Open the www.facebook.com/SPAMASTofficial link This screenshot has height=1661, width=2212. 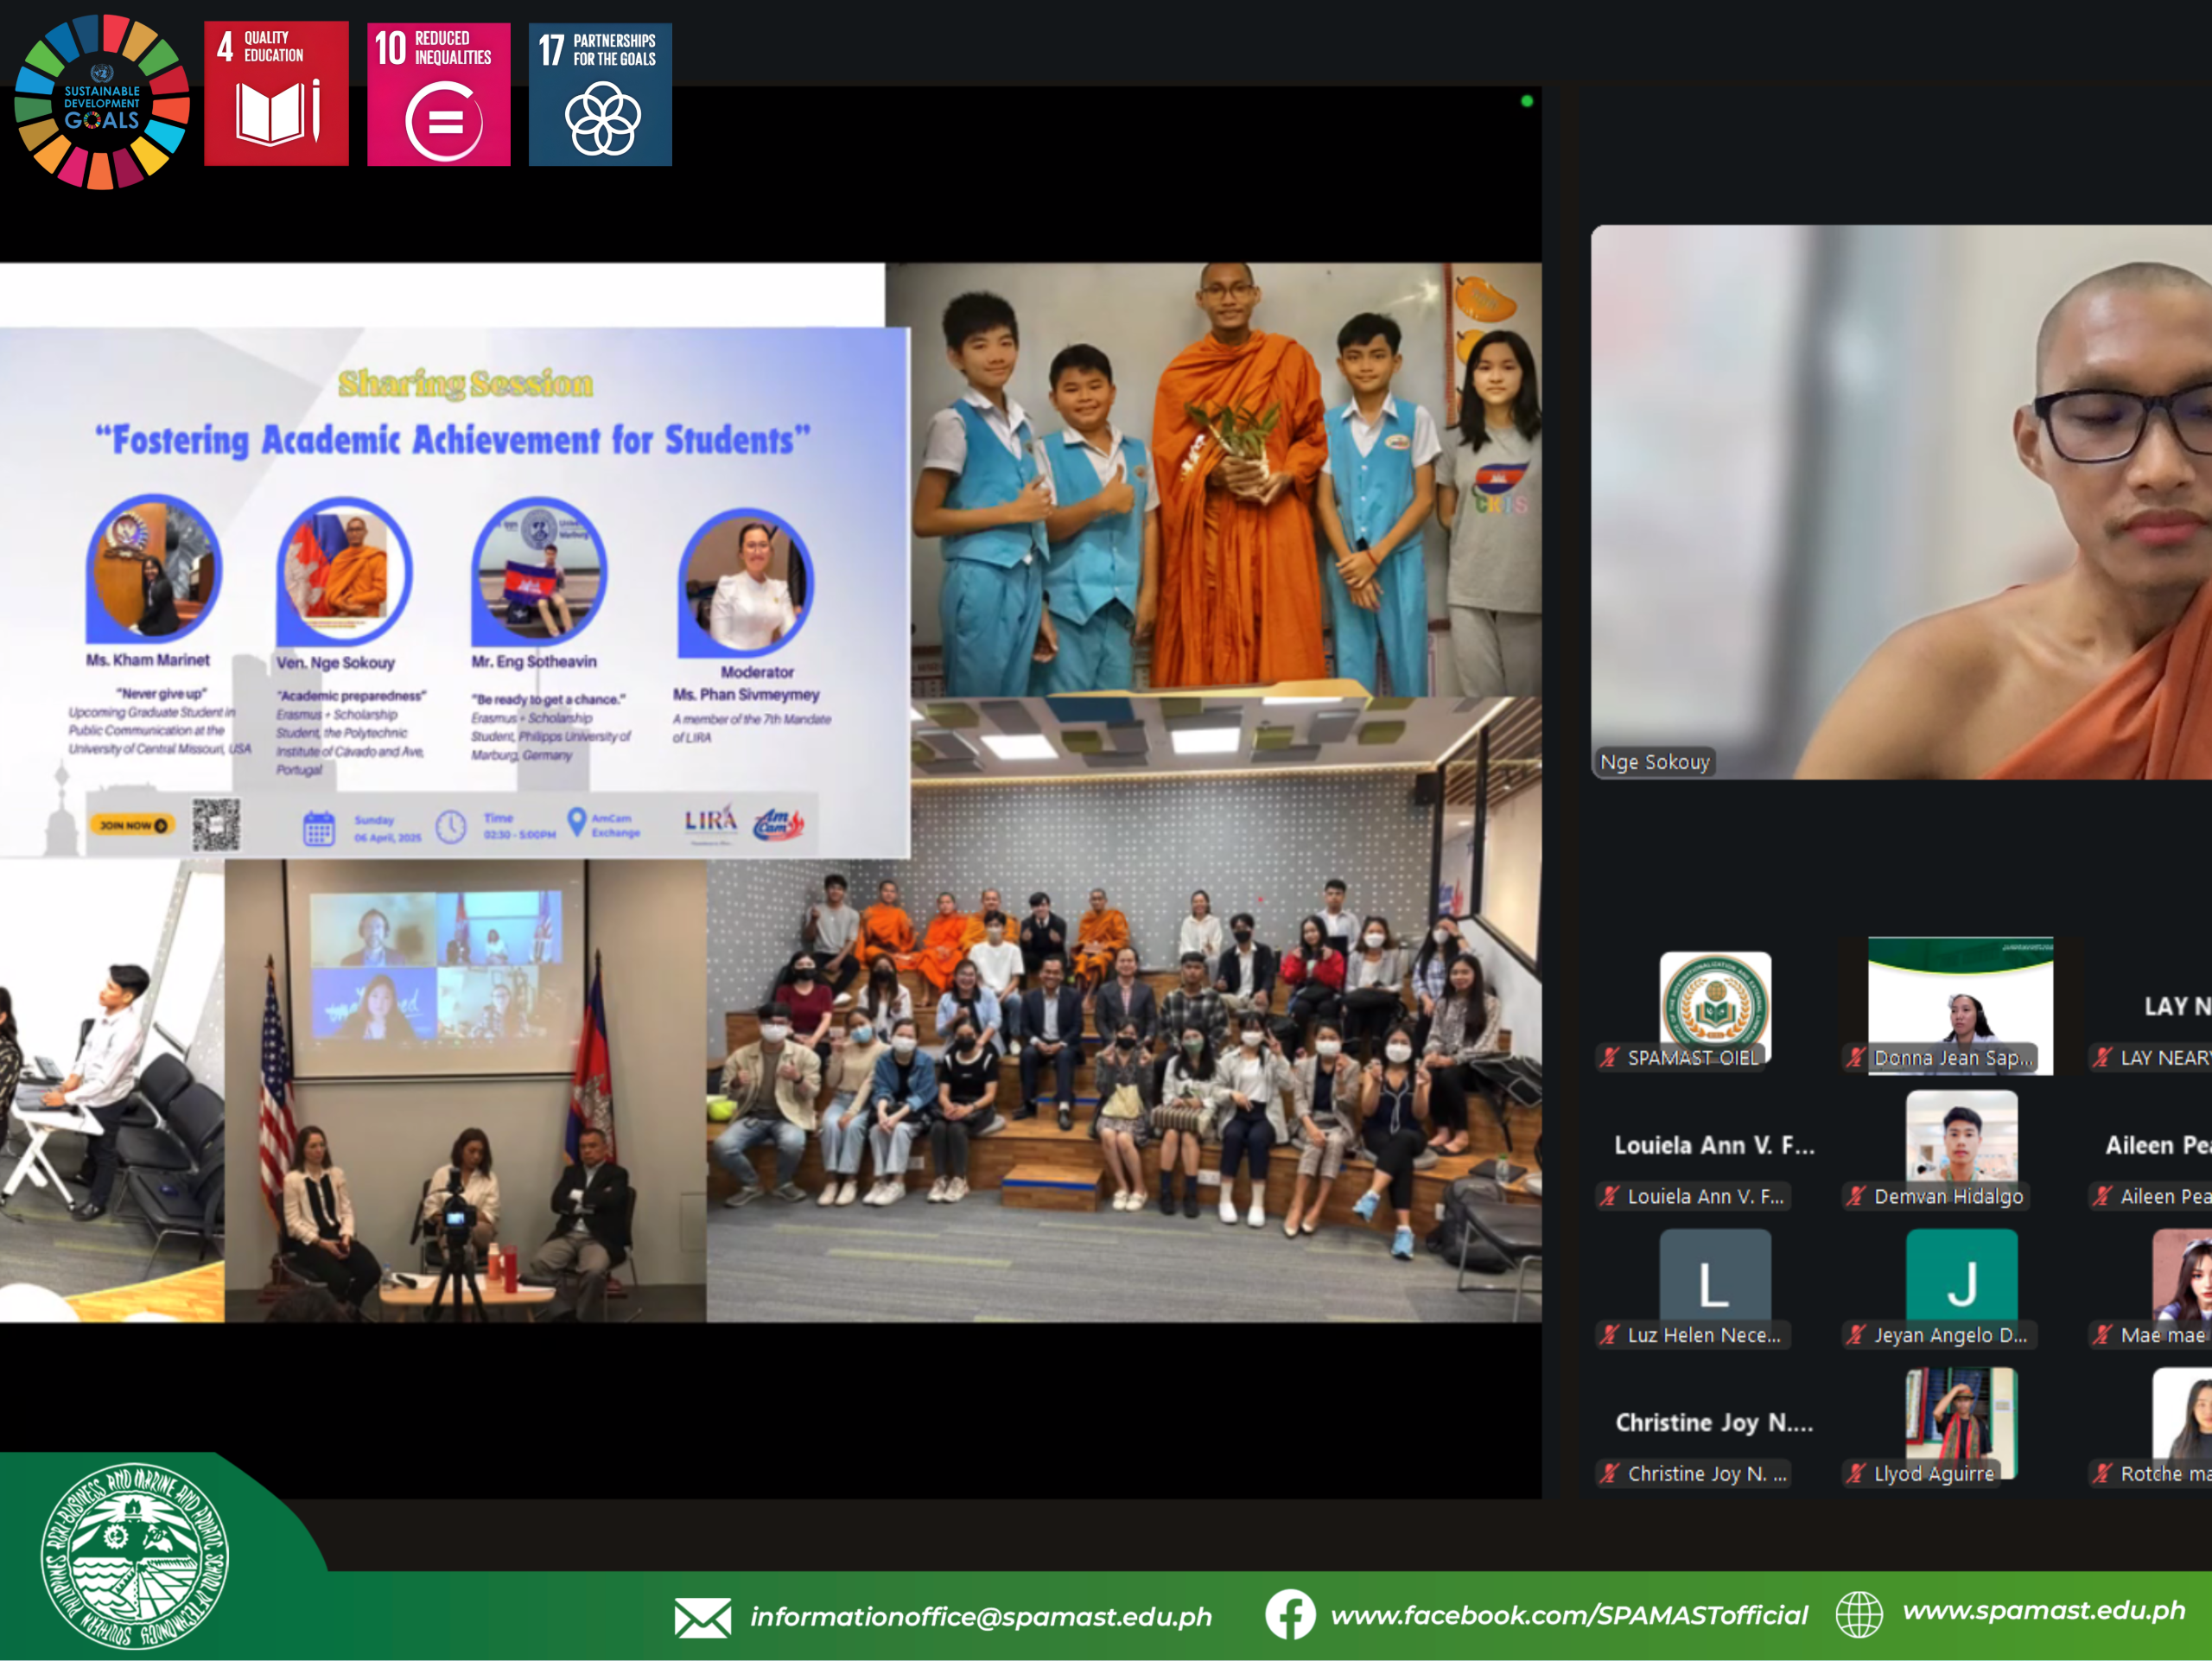(x=1569, y=1615)
